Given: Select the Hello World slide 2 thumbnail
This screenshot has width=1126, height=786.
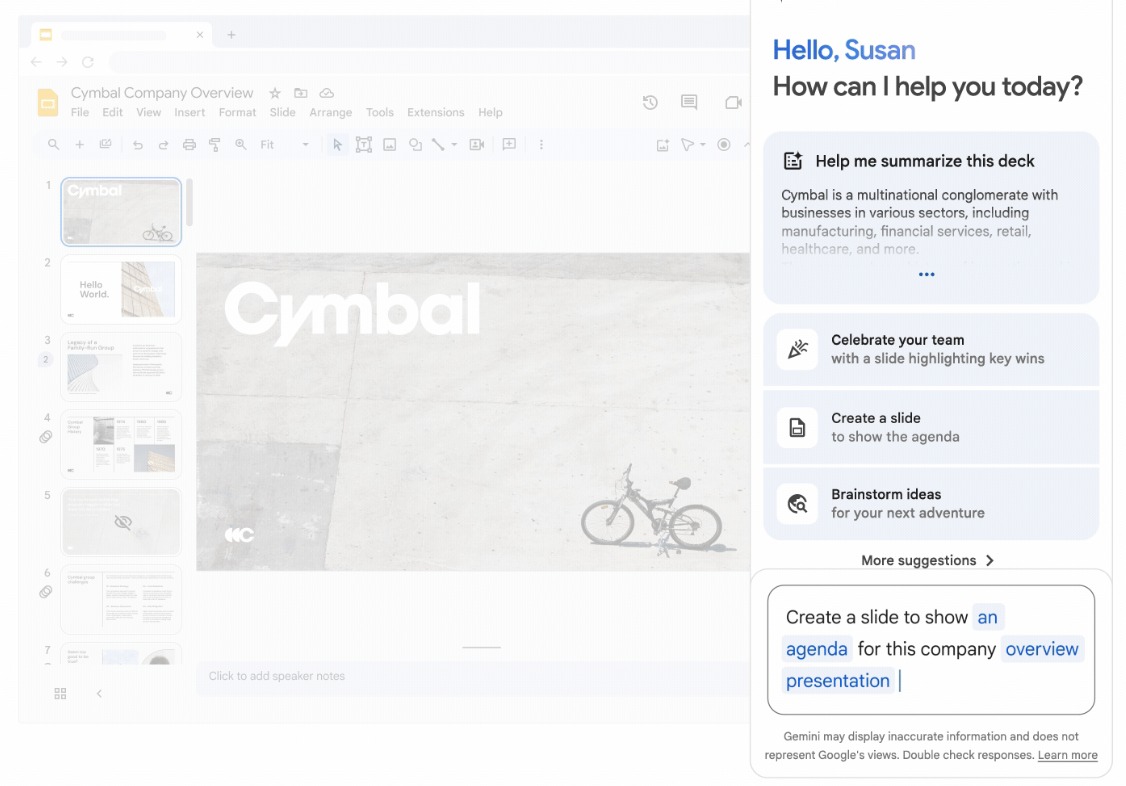Looking at the screenshot, I should tap(121, 289).
